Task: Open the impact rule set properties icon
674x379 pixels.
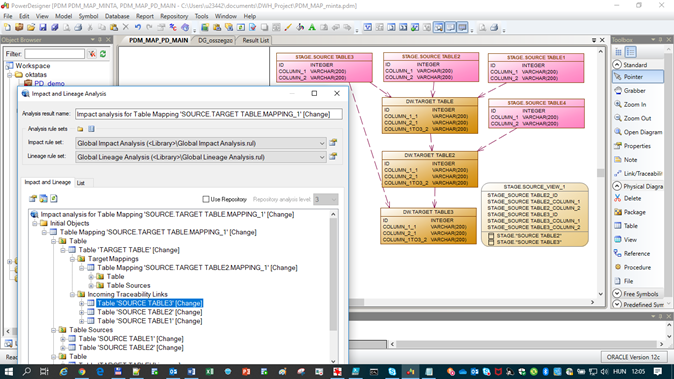Action: (333, 142)
